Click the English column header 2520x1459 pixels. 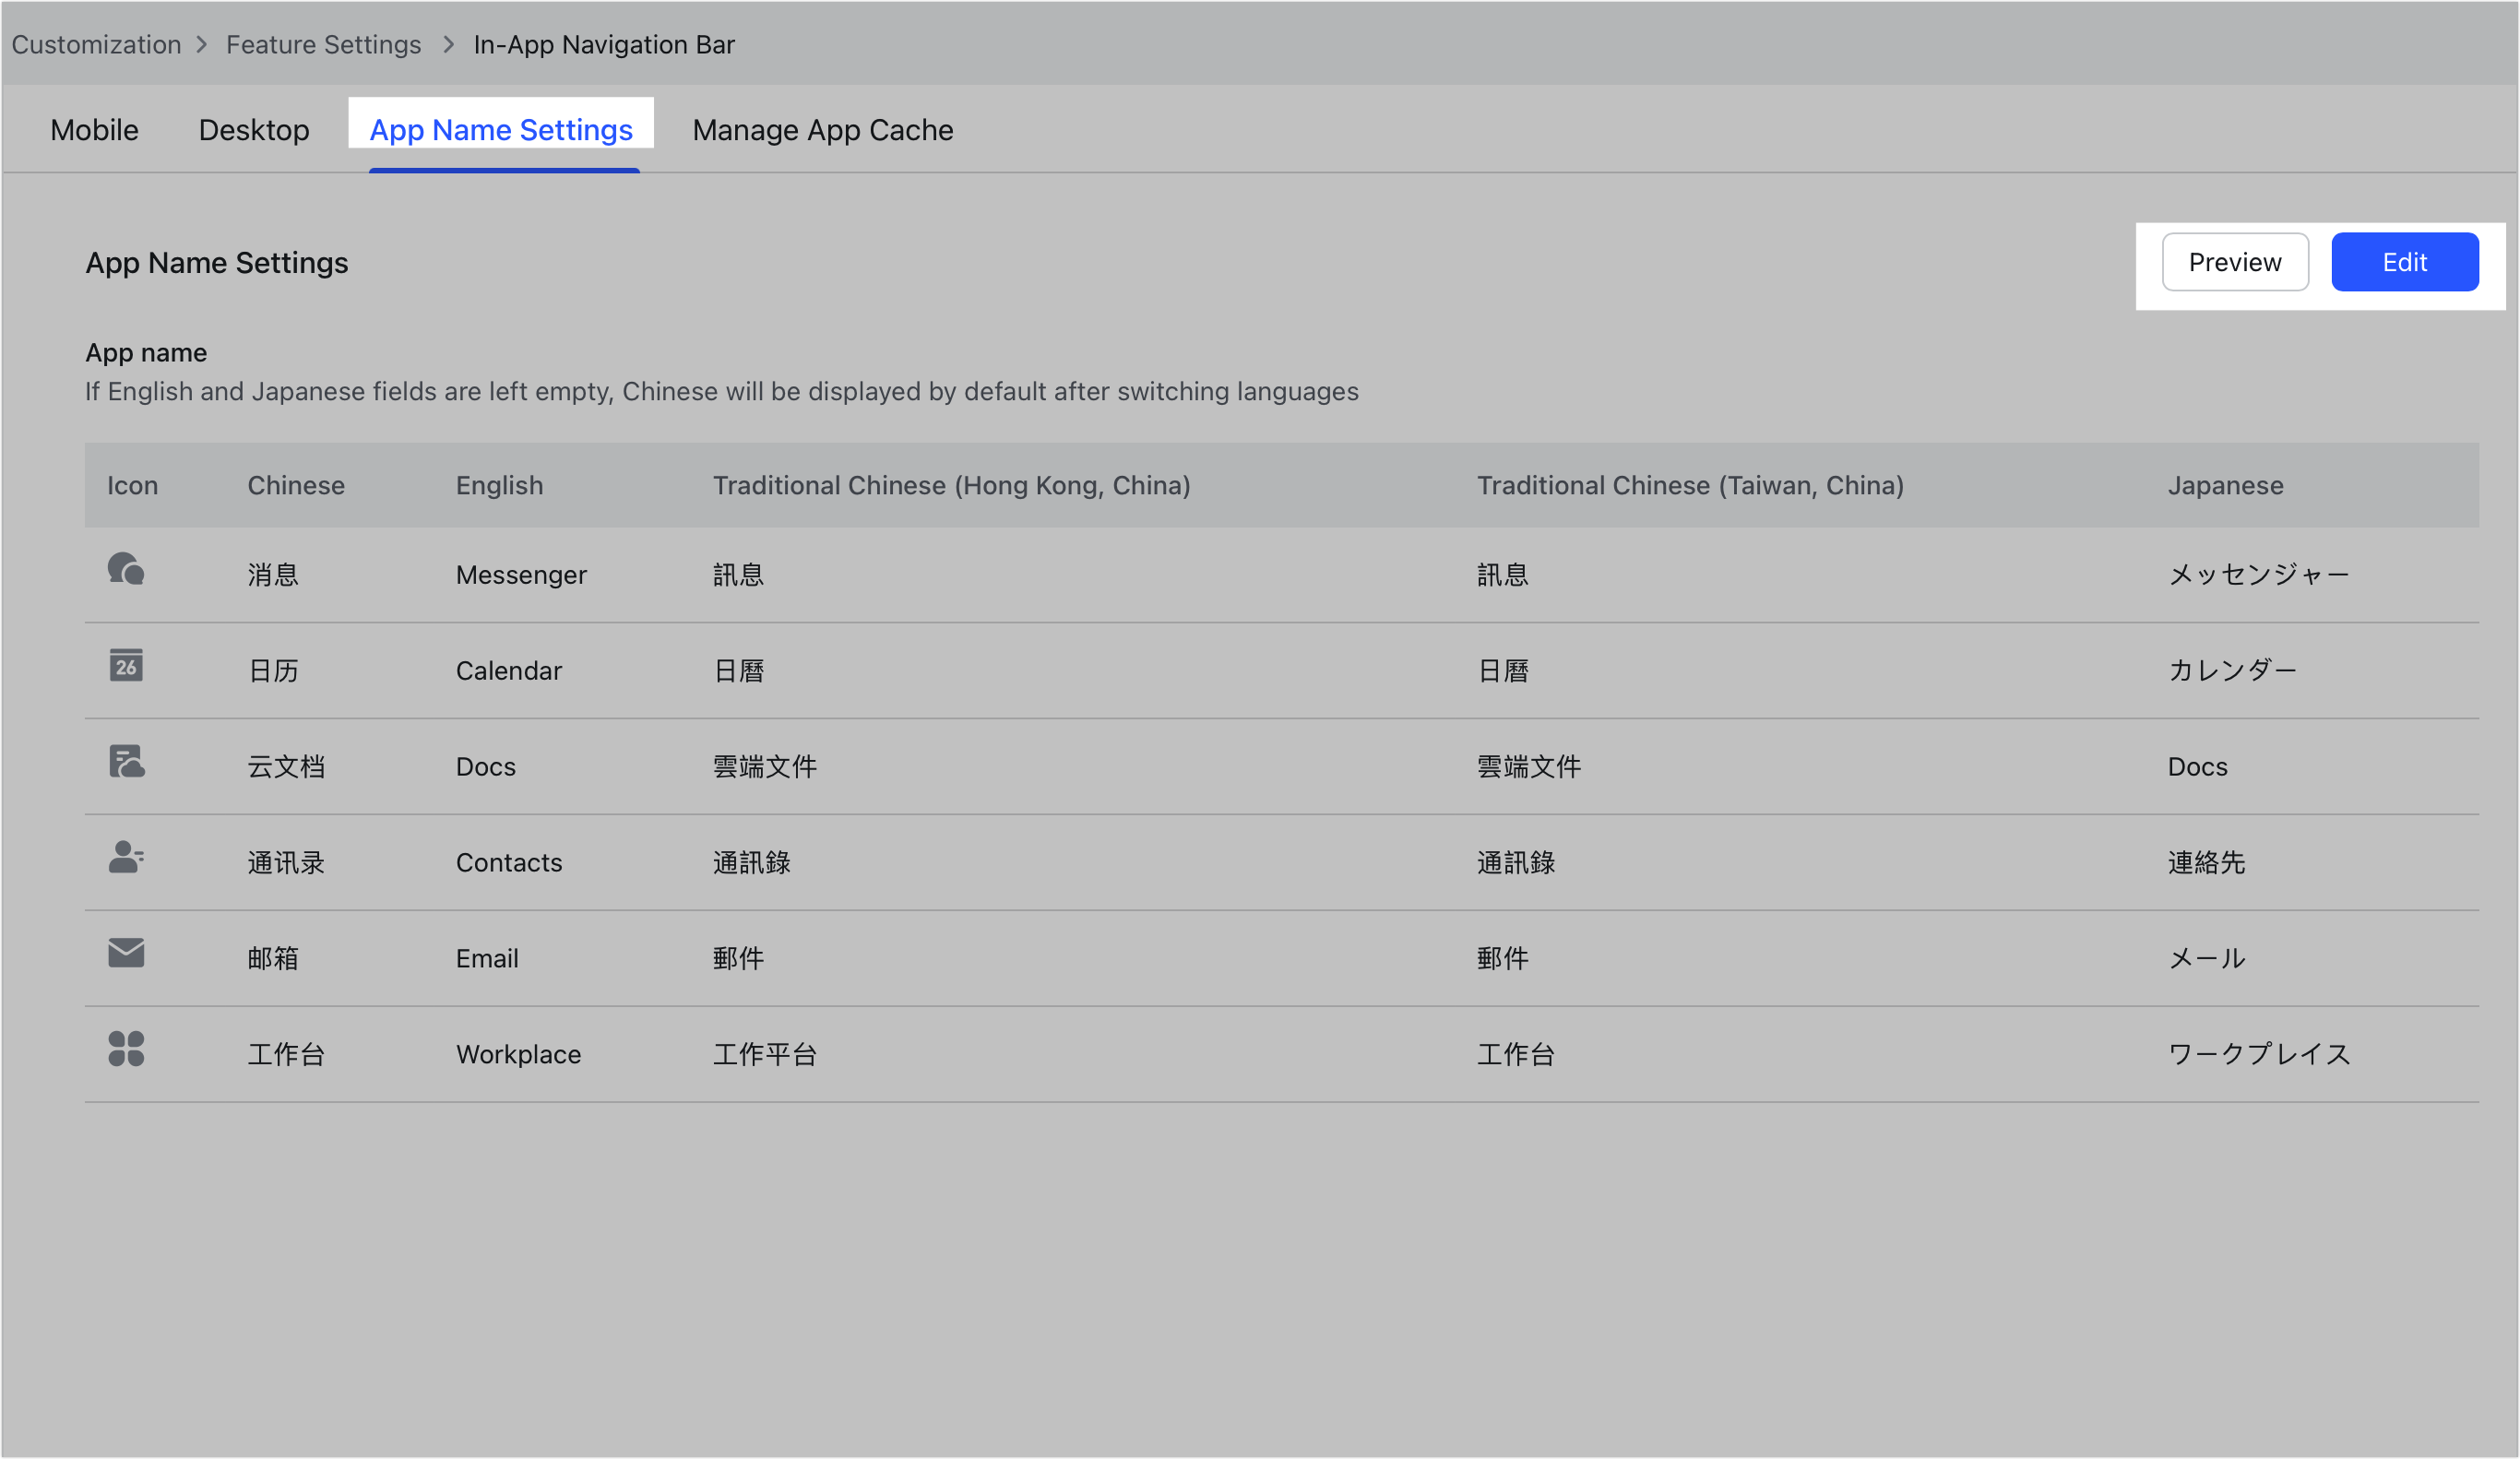coord(499,486)
